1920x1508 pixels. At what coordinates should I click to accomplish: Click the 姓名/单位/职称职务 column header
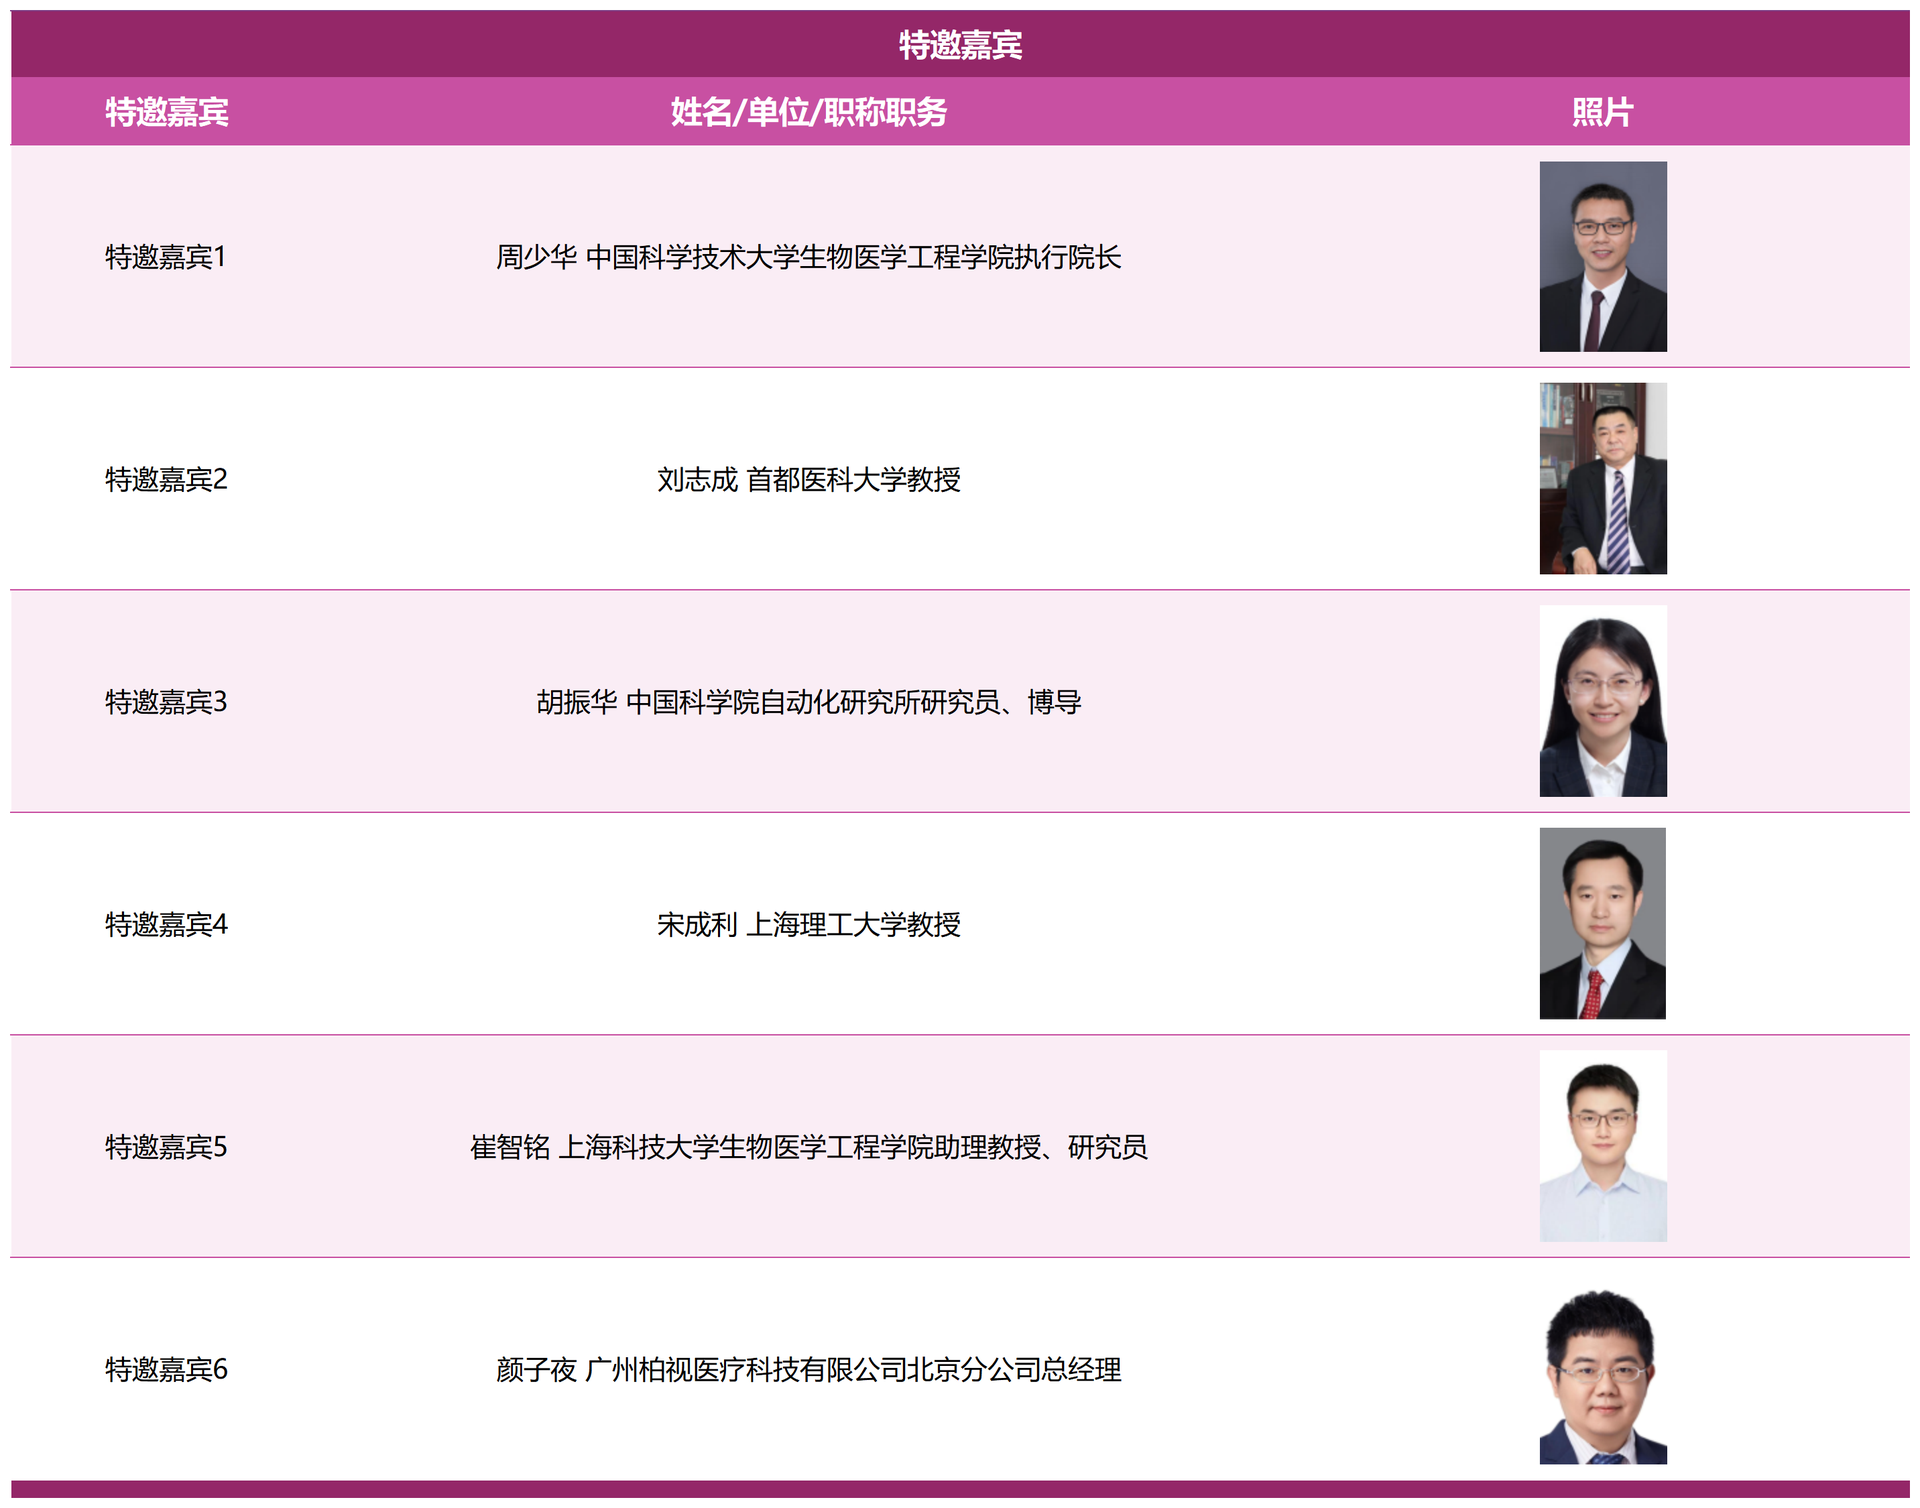809,112
